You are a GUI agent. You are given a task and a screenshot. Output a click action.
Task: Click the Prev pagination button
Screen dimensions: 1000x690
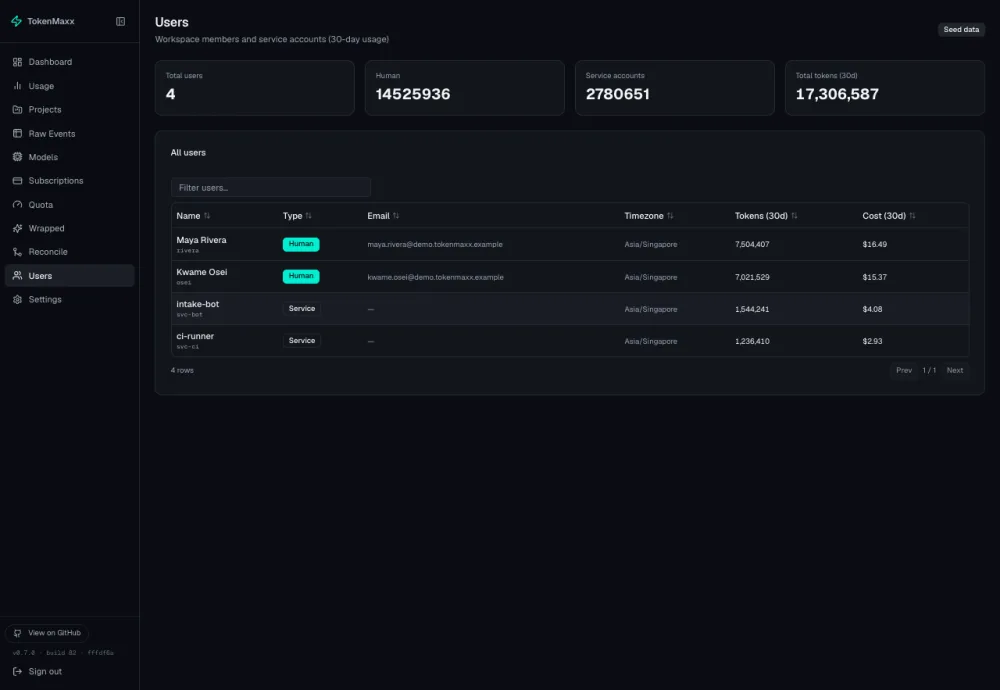[904, 371]
